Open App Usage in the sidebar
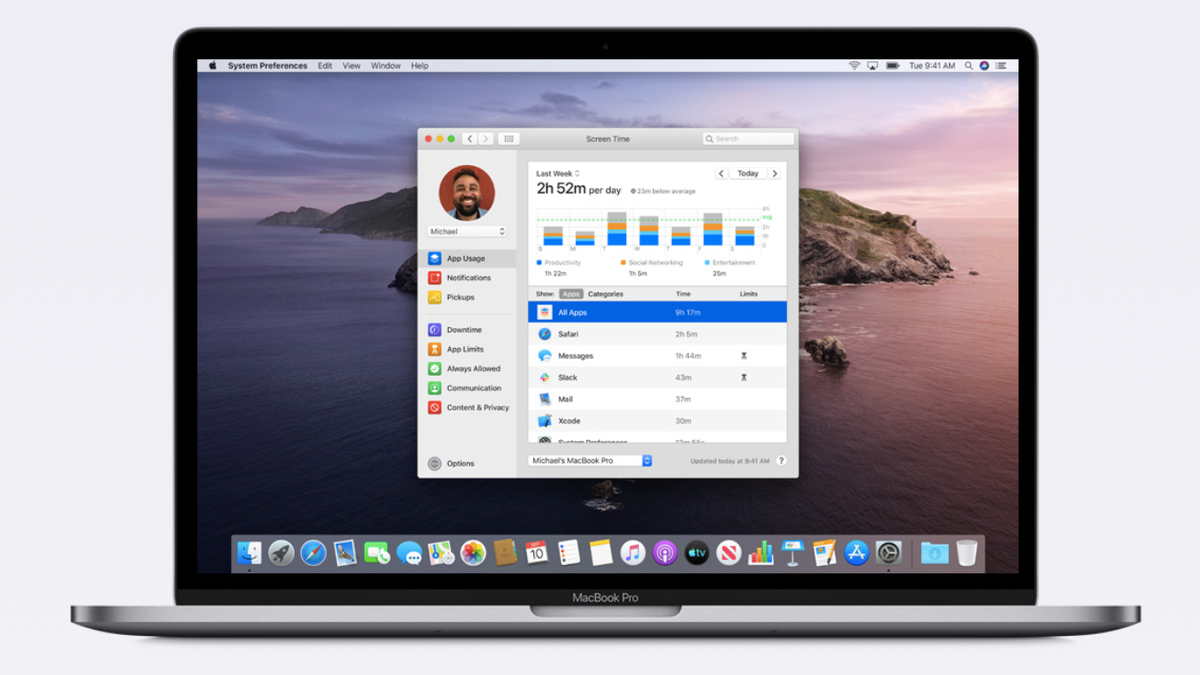 pyautogui.click(x=468, y=257)
